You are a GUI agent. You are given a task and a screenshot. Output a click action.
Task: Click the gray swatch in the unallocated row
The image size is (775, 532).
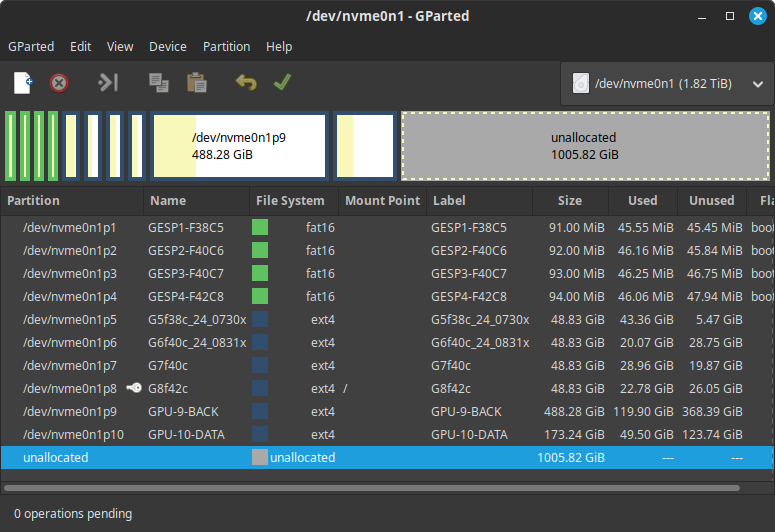coord(260,457)
